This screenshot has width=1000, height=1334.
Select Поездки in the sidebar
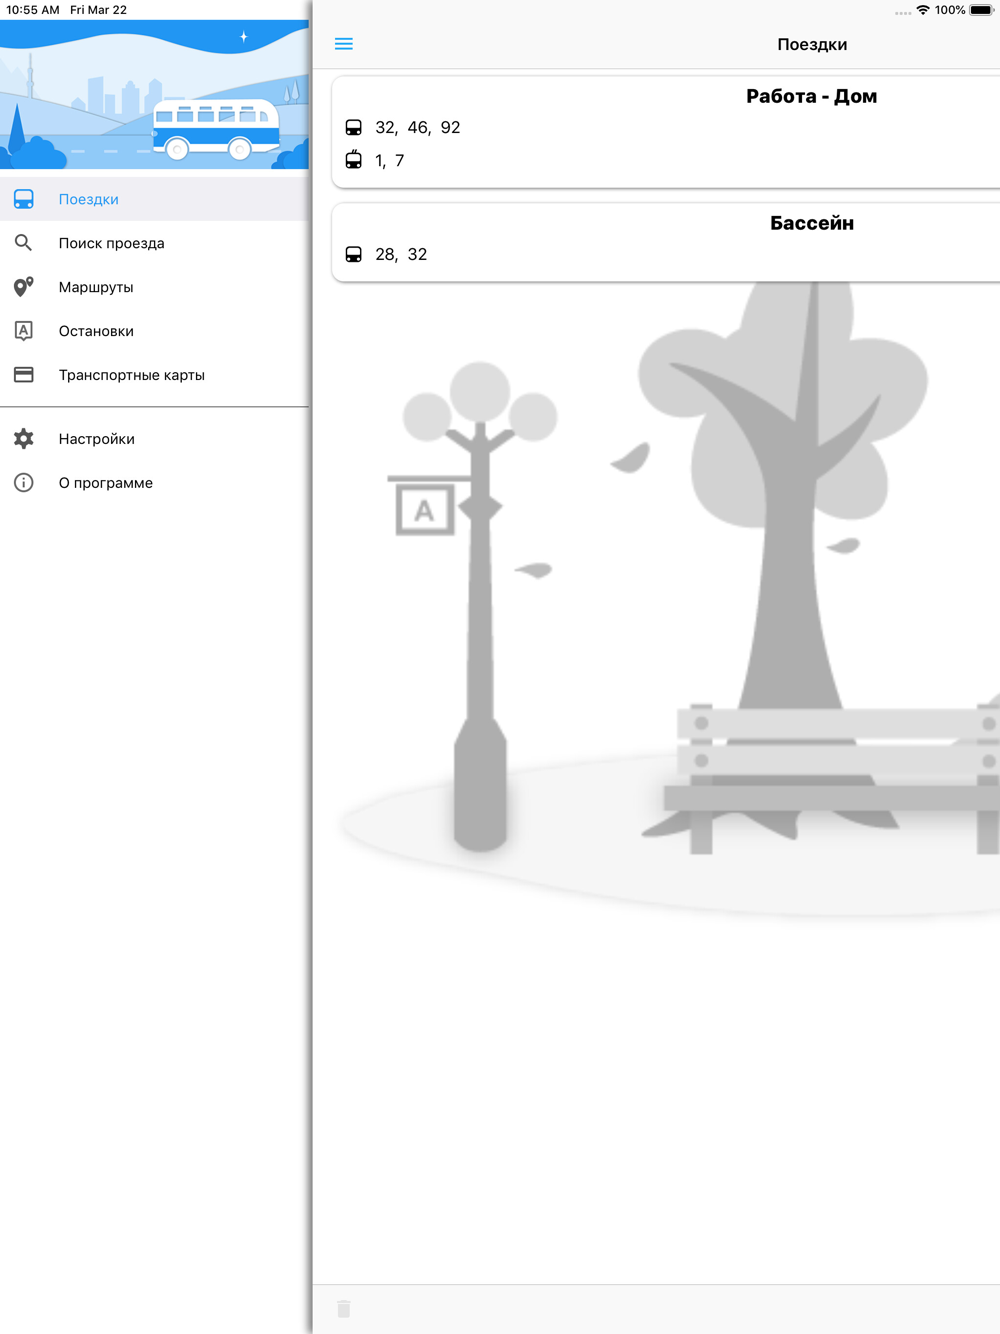(x=155, y=199)
